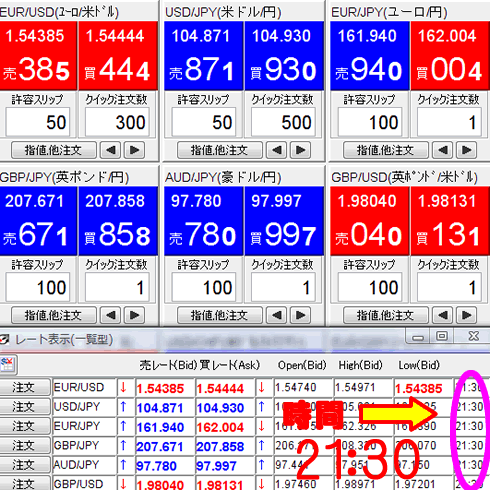Click the USD/JPY buy rate panel 104.930
490x490 pixels.
[x=284, y=56]
